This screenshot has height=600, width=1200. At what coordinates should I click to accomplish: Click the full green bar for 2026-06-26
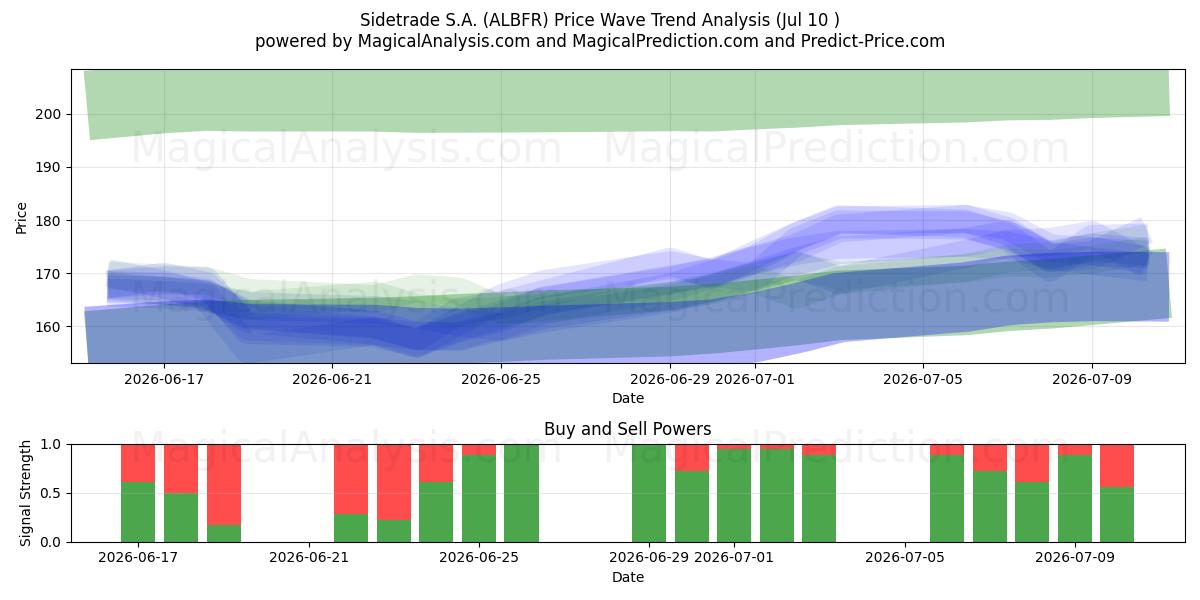(521, 493)
